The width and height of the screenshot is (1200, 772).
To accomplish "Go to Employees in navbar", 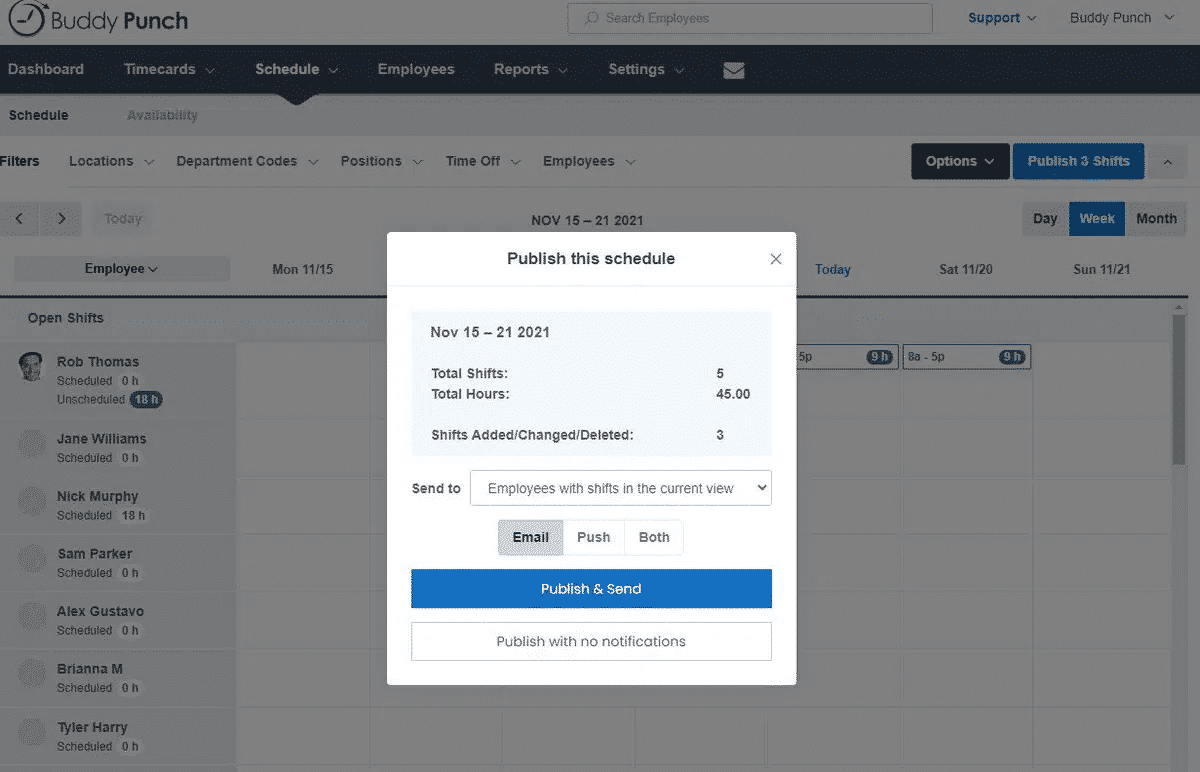I will click(x=416, y=70).
